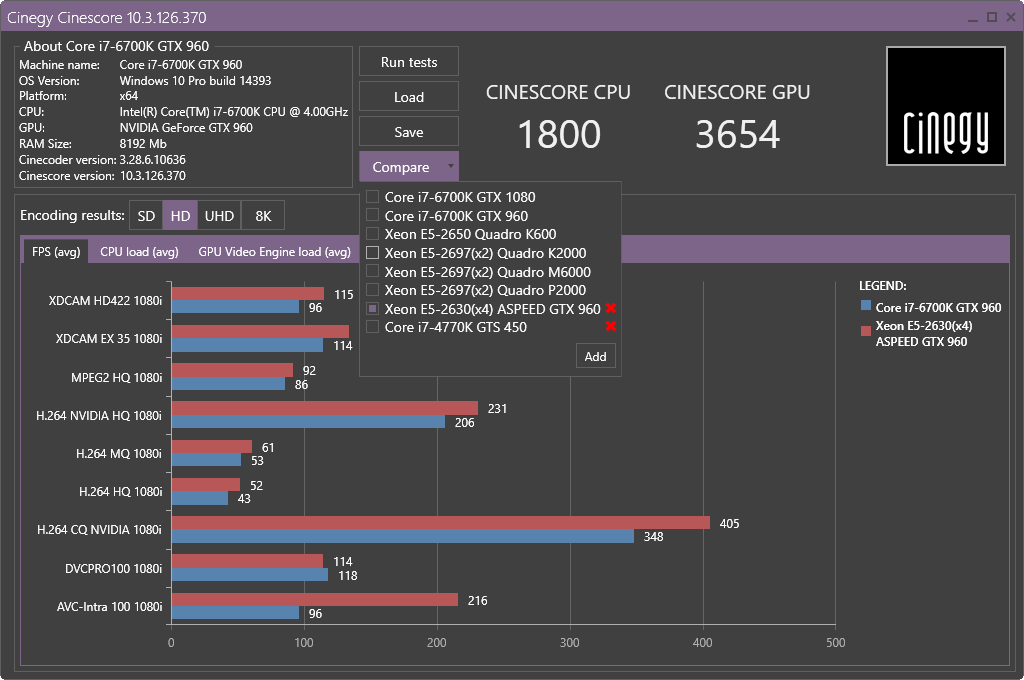
Task: Click the Compare button
Action: [401, 167]
